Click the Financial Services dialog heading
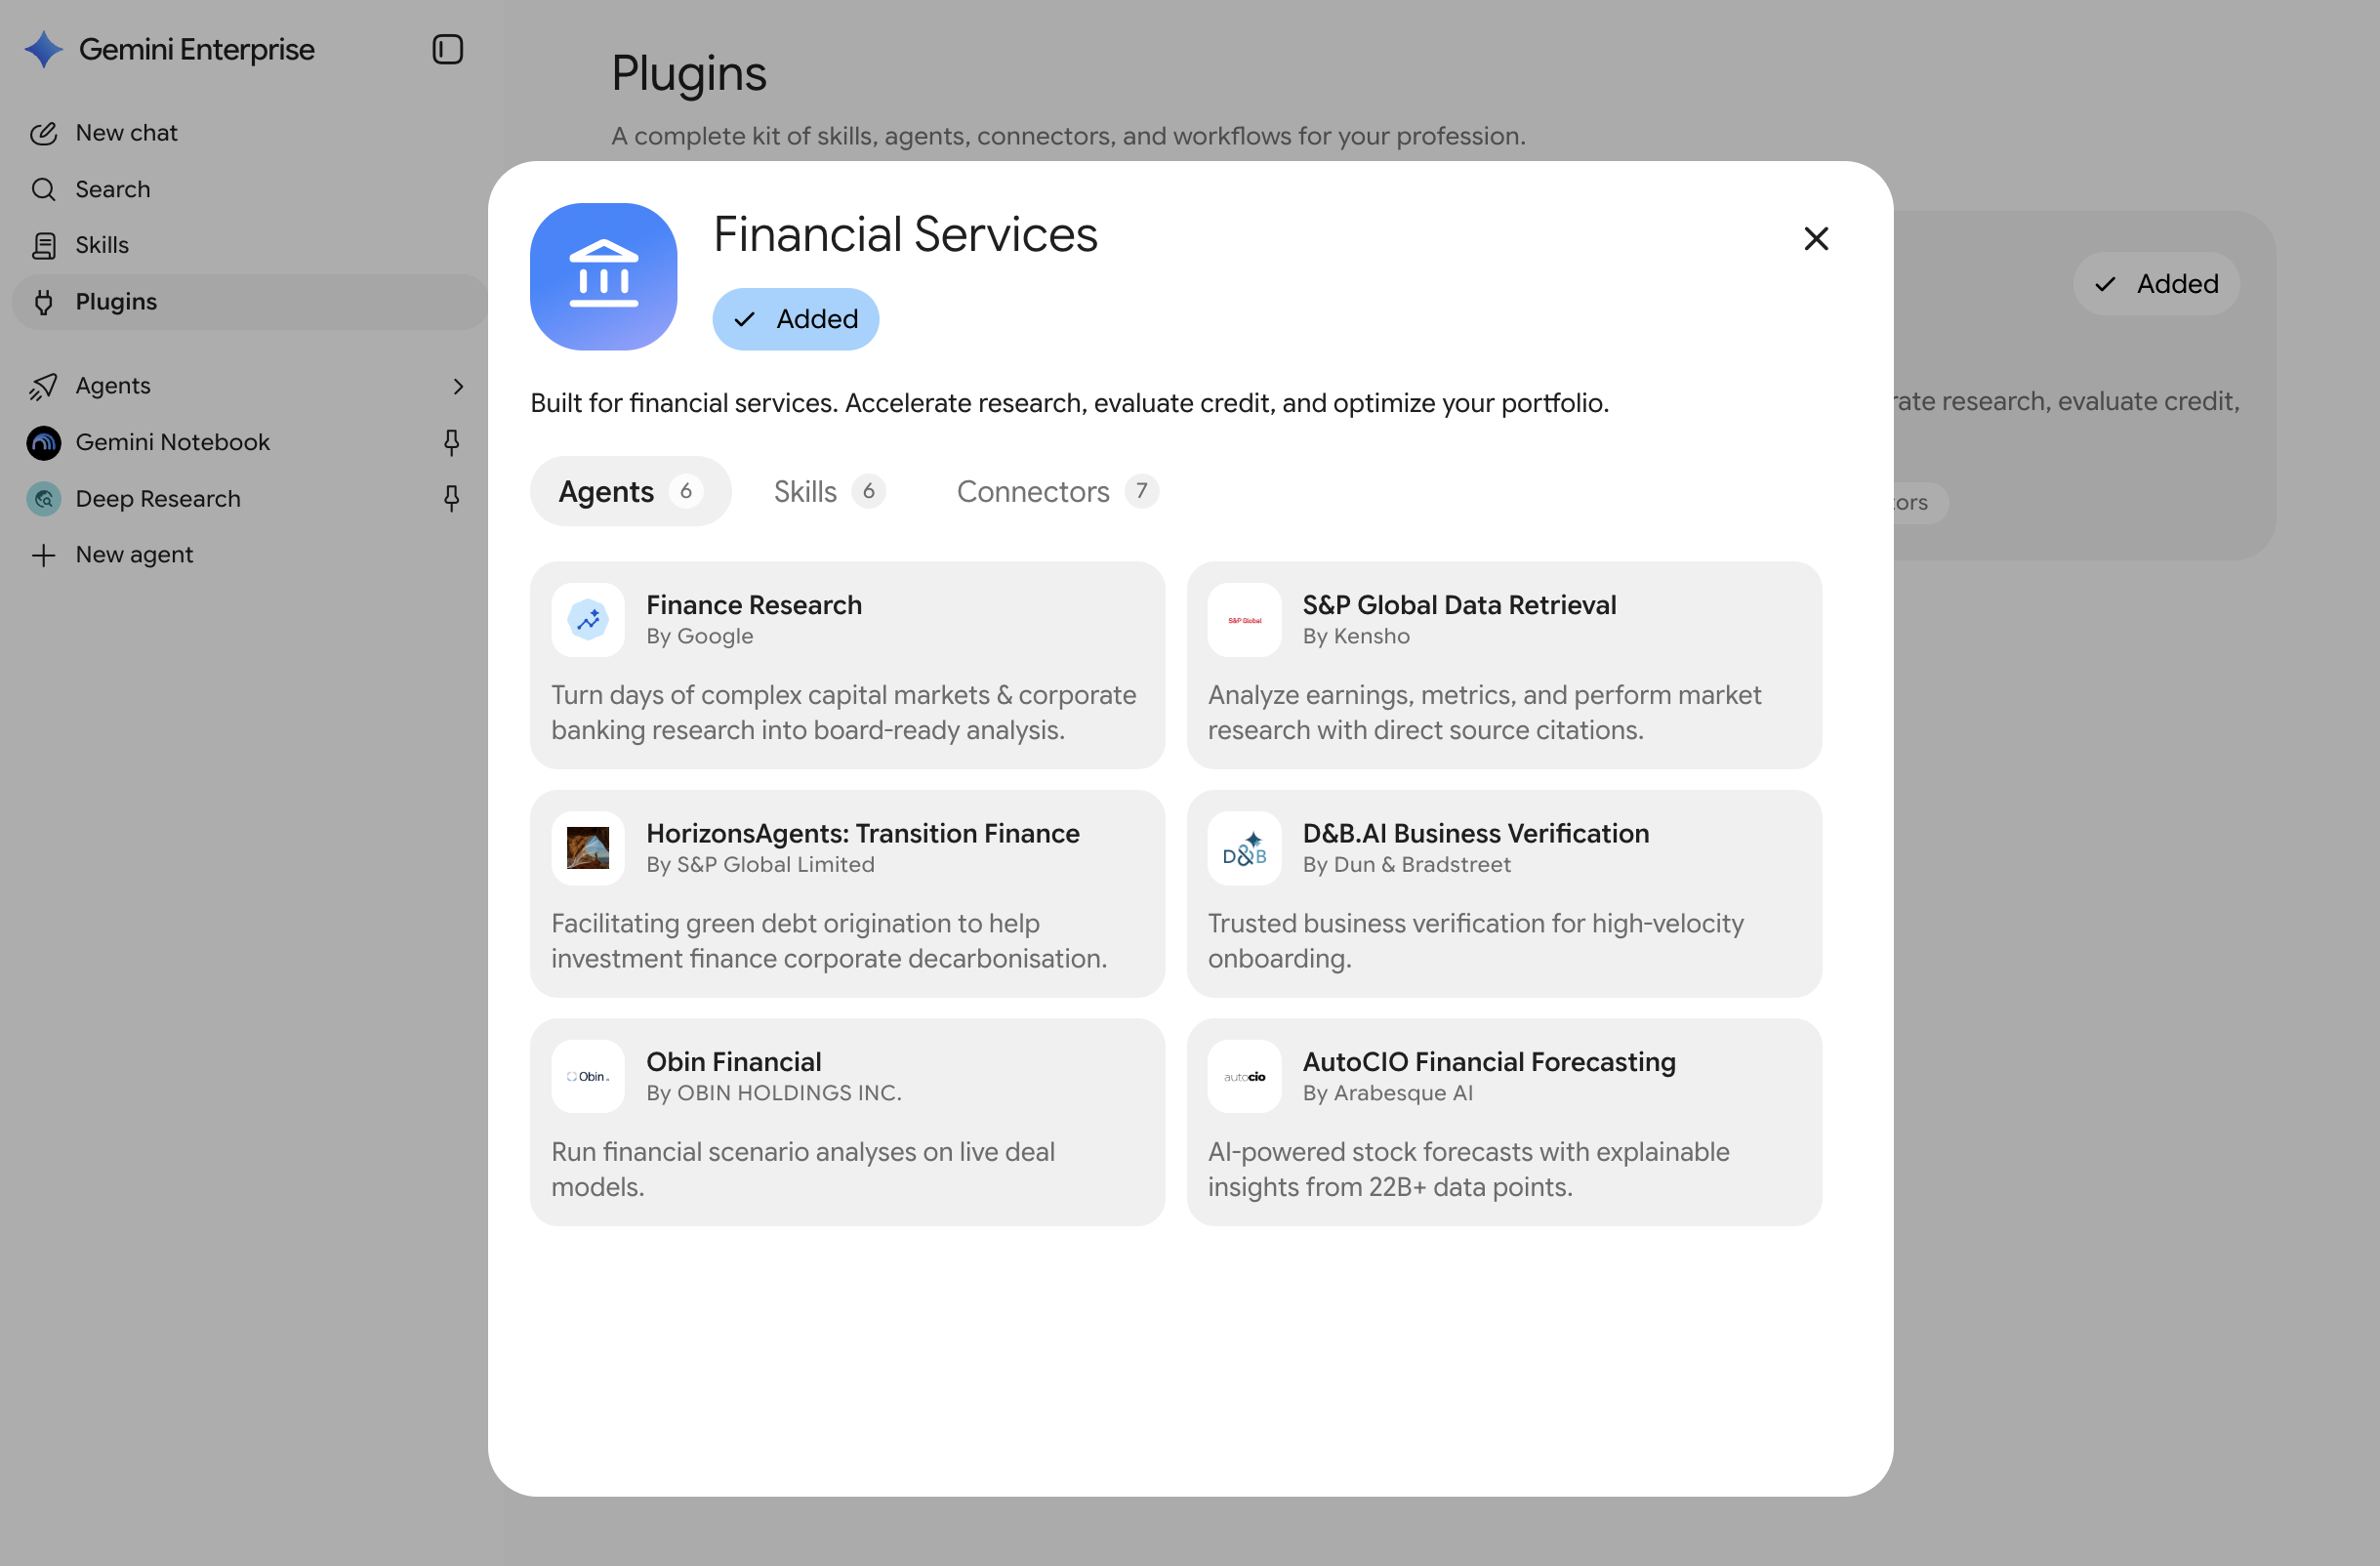This screenshot has width=2380, height=1566. pos(904,234)
